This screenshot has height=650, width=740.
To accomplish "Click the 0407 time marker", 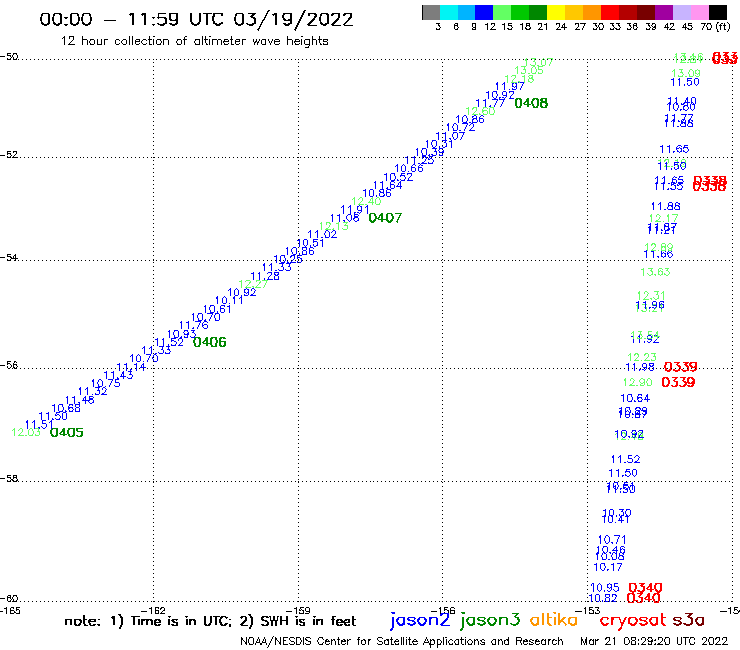I will tap(385, 218).
